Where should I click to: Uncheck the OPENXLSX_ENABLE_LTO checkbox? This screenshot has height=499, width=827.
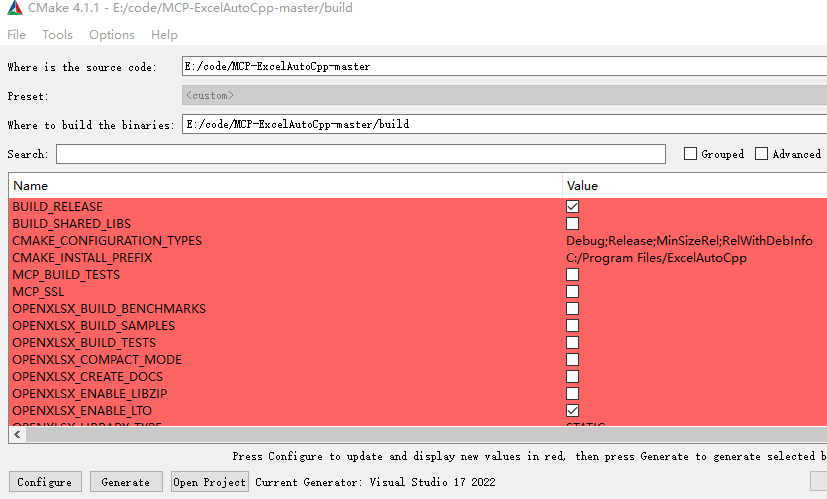tap(572, 410)
